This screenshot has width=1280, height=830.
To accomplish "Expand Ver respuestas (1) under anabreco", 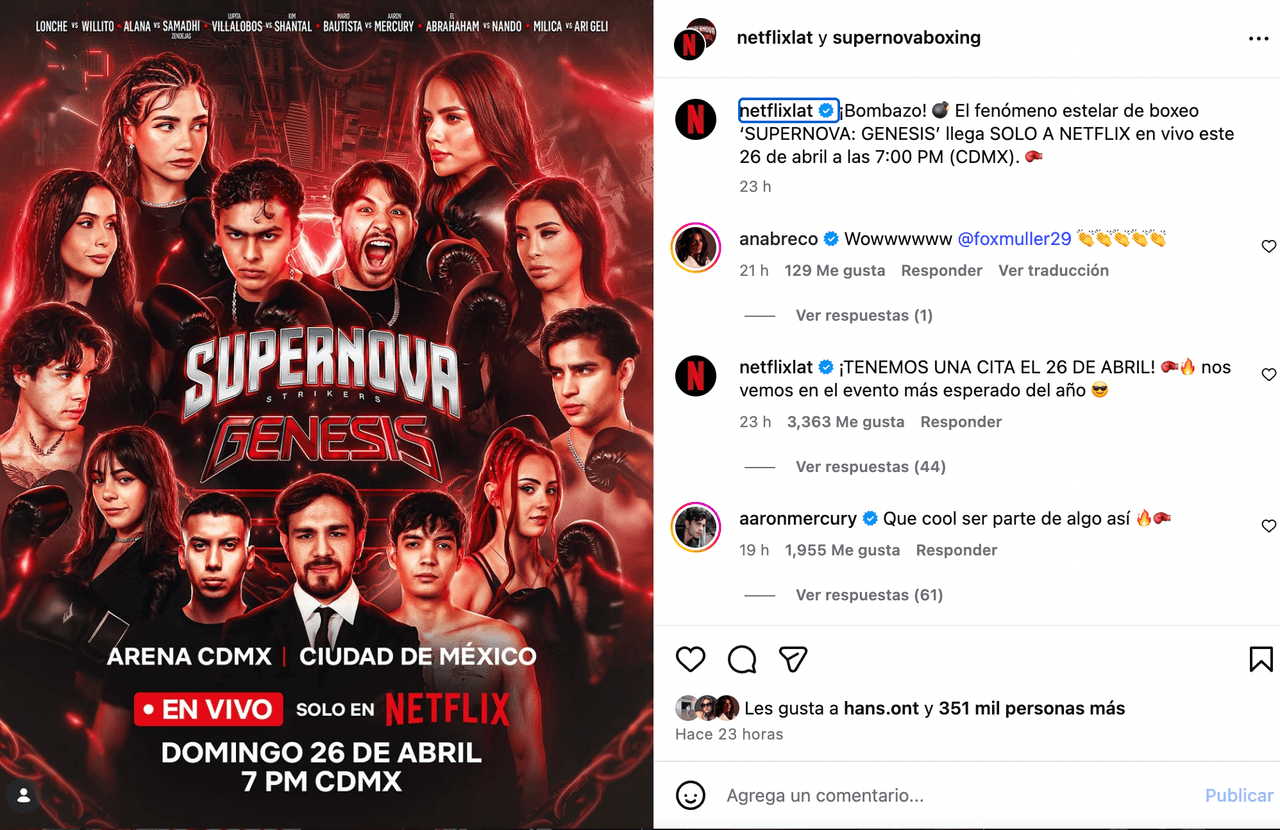I will pyautogui.click(x=864, y=315).
